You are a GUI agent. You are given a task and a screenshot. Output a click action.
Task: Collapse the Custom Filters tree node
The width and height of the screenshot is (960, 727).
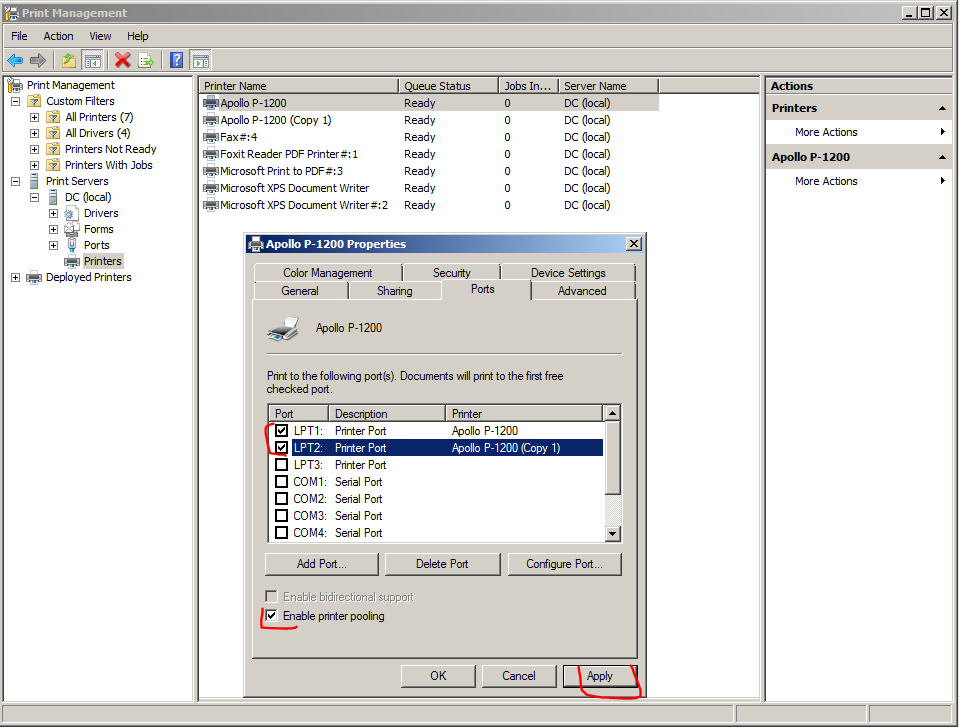[16, 101]
